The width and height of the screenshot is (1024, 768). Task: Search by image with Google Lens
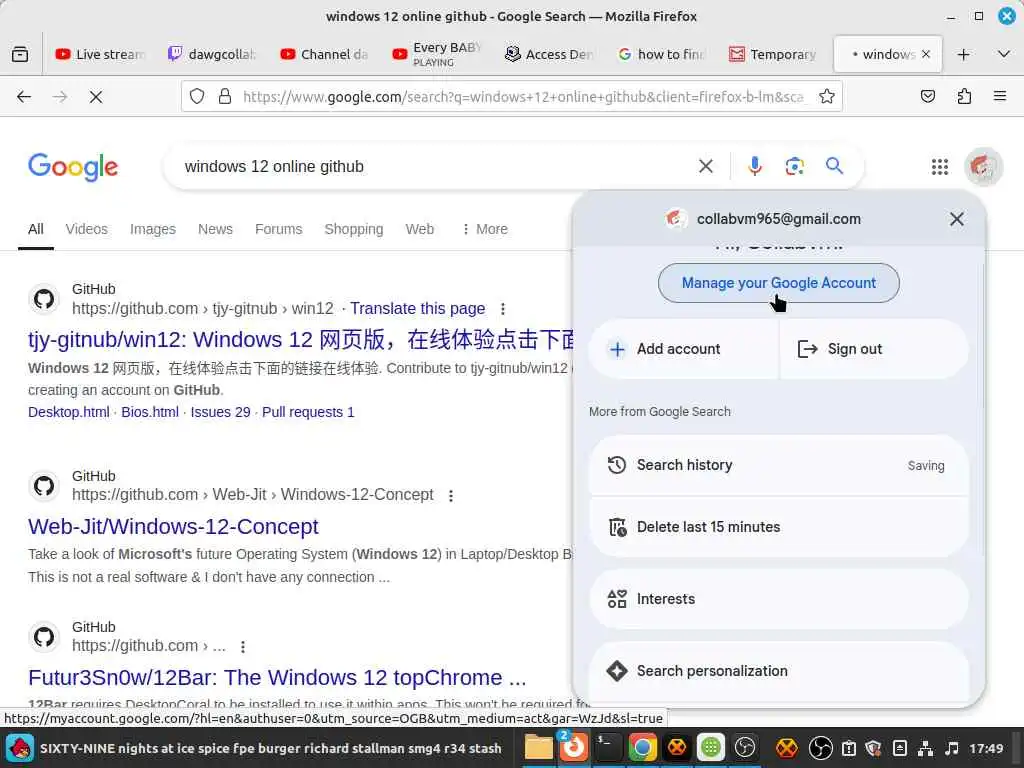coord(794,167)
